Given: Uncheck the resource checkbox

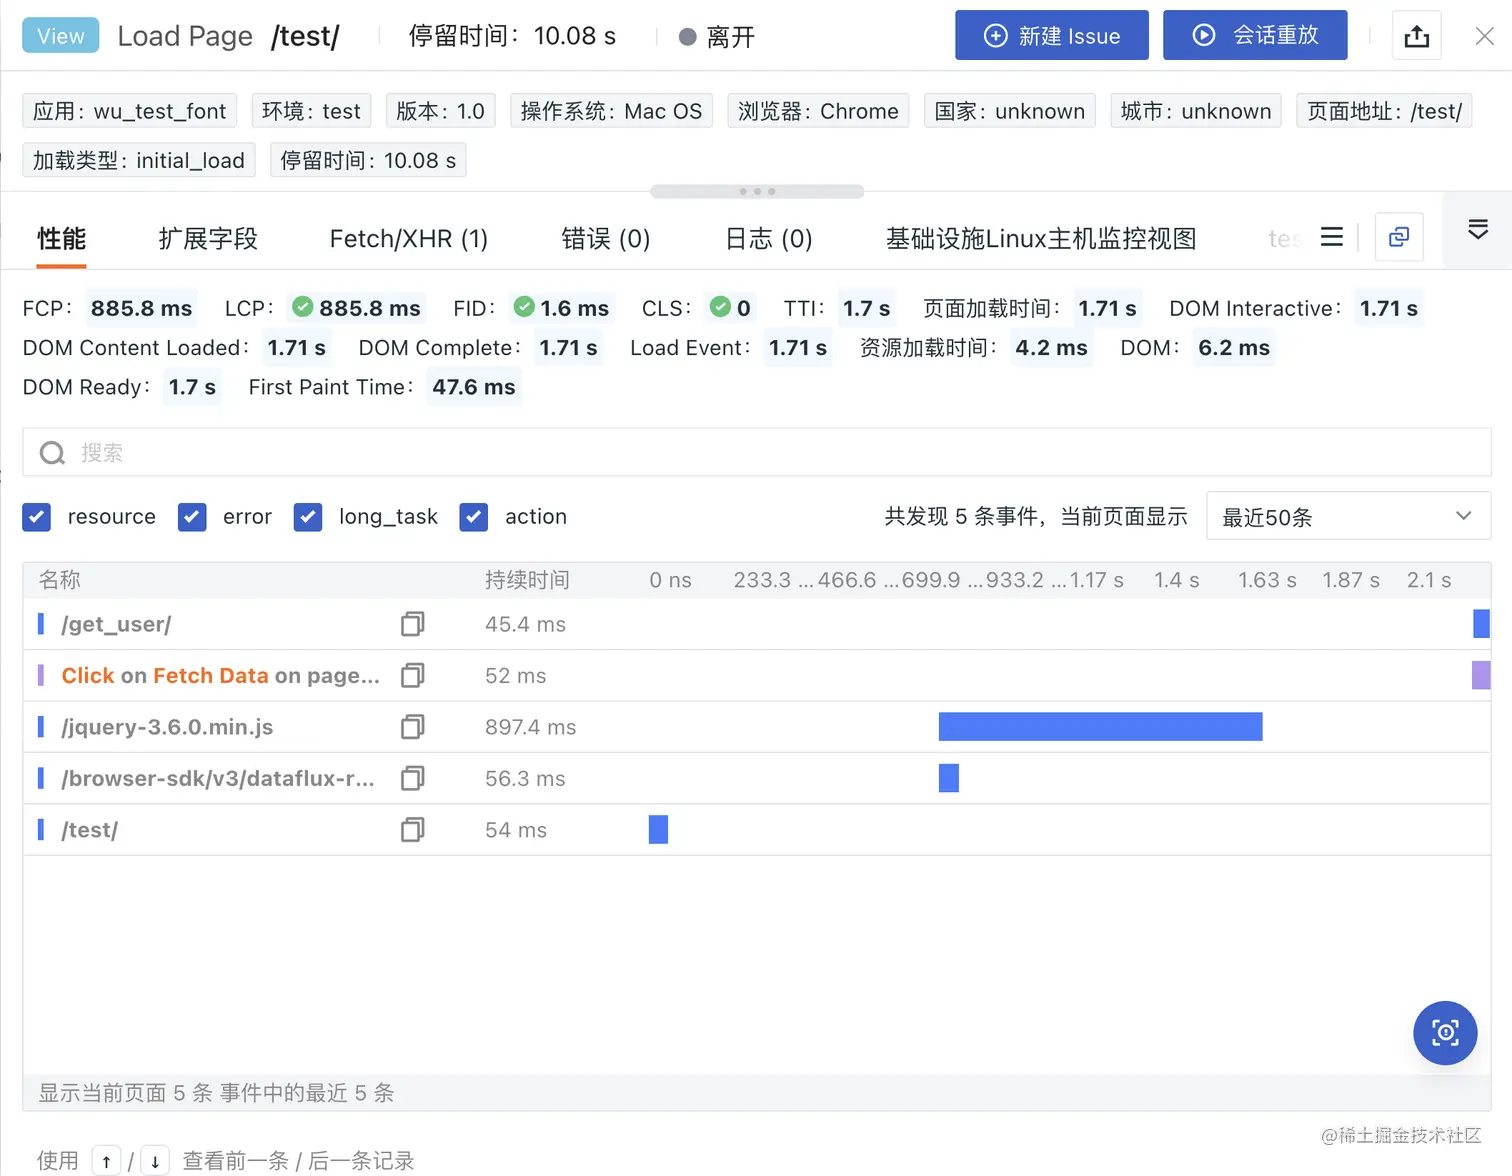Looking at the screenshot, I should point(37,517).
